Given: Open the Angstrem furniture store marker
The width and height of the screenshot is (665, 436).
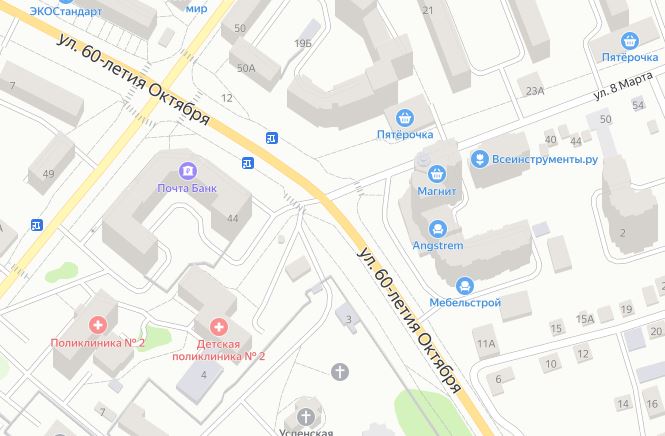Looking at the screenshot, I should pyautogui.click(x=438, y=229).
